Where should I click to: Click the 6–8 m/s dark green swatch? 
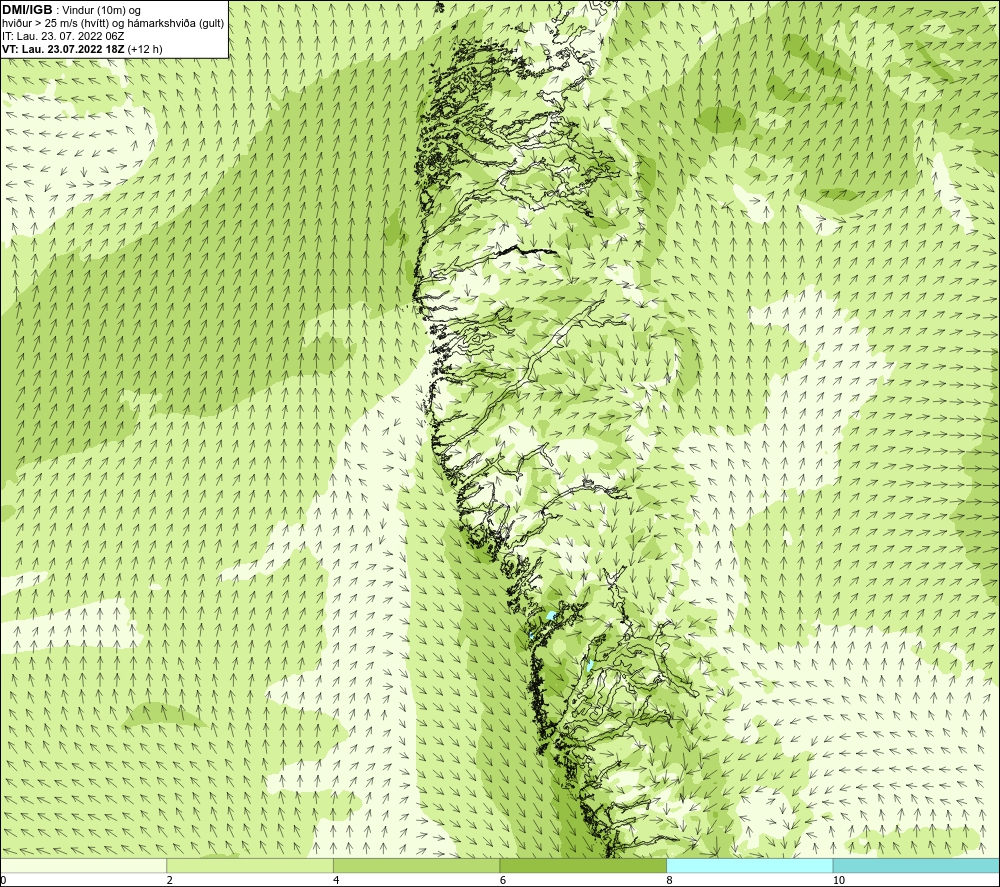pos(583,865)
